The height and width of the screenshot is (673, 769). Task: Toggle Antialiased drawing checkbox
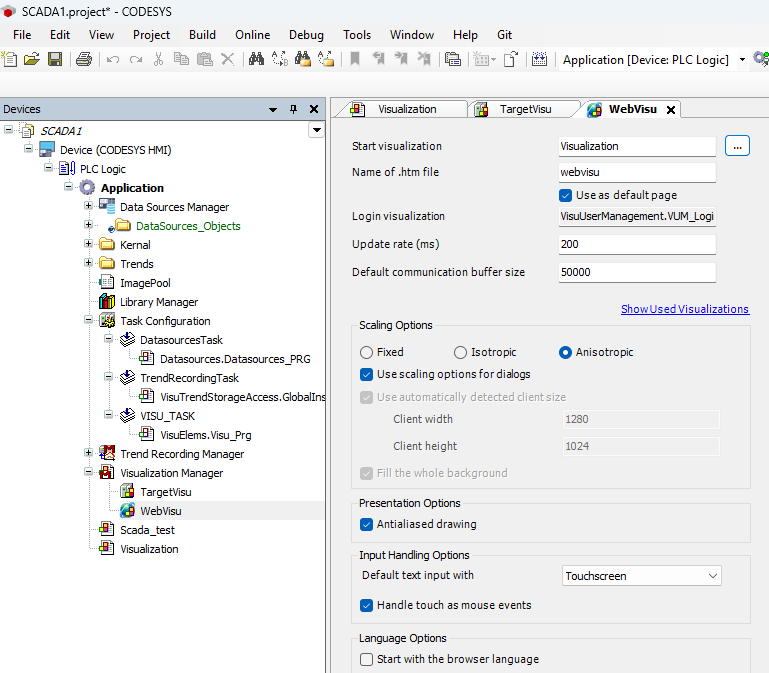tap(366, 524)
